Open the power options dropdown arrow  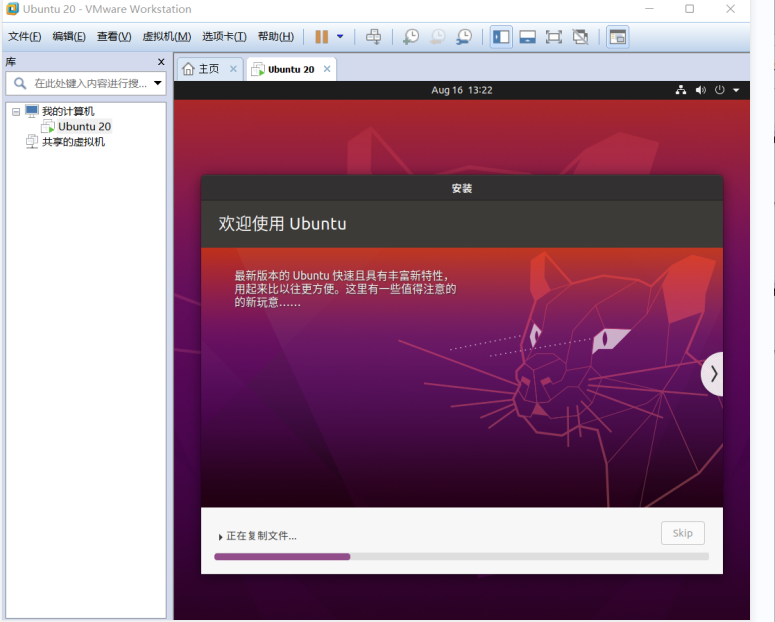340,37
